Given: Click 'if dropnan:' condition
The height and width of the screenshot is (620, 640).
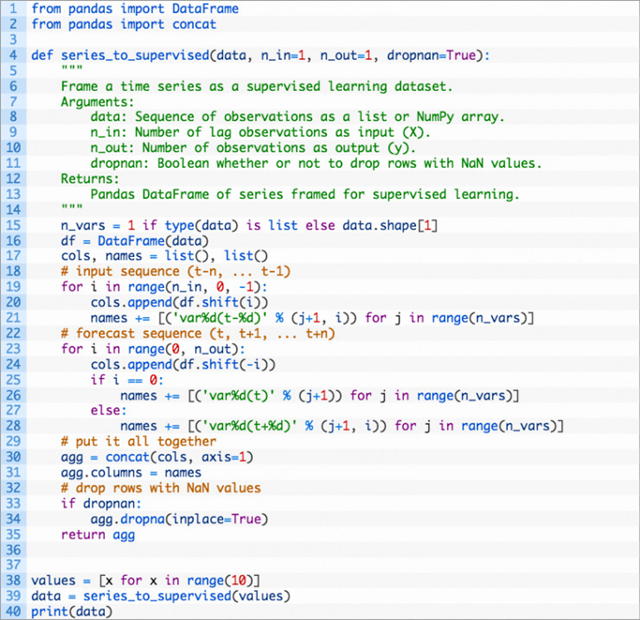Looking at the screenshot, I should (x=101, y=504).
